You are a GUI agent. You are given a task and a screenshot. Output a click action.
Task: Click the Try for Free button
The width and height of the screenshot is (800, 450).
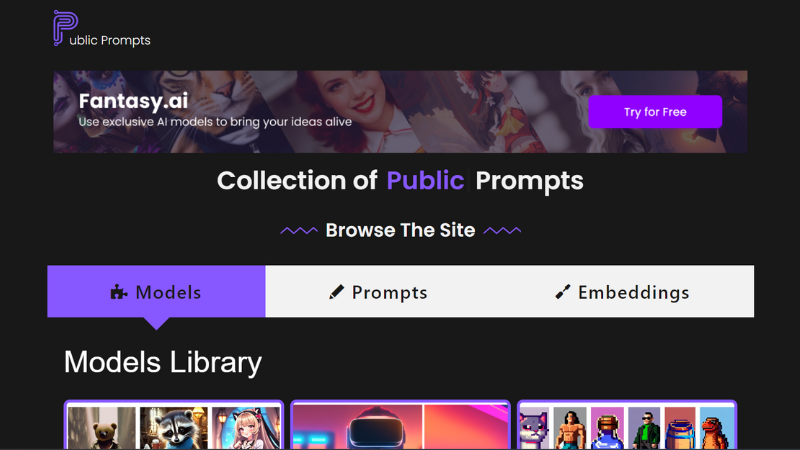(655, 112)
